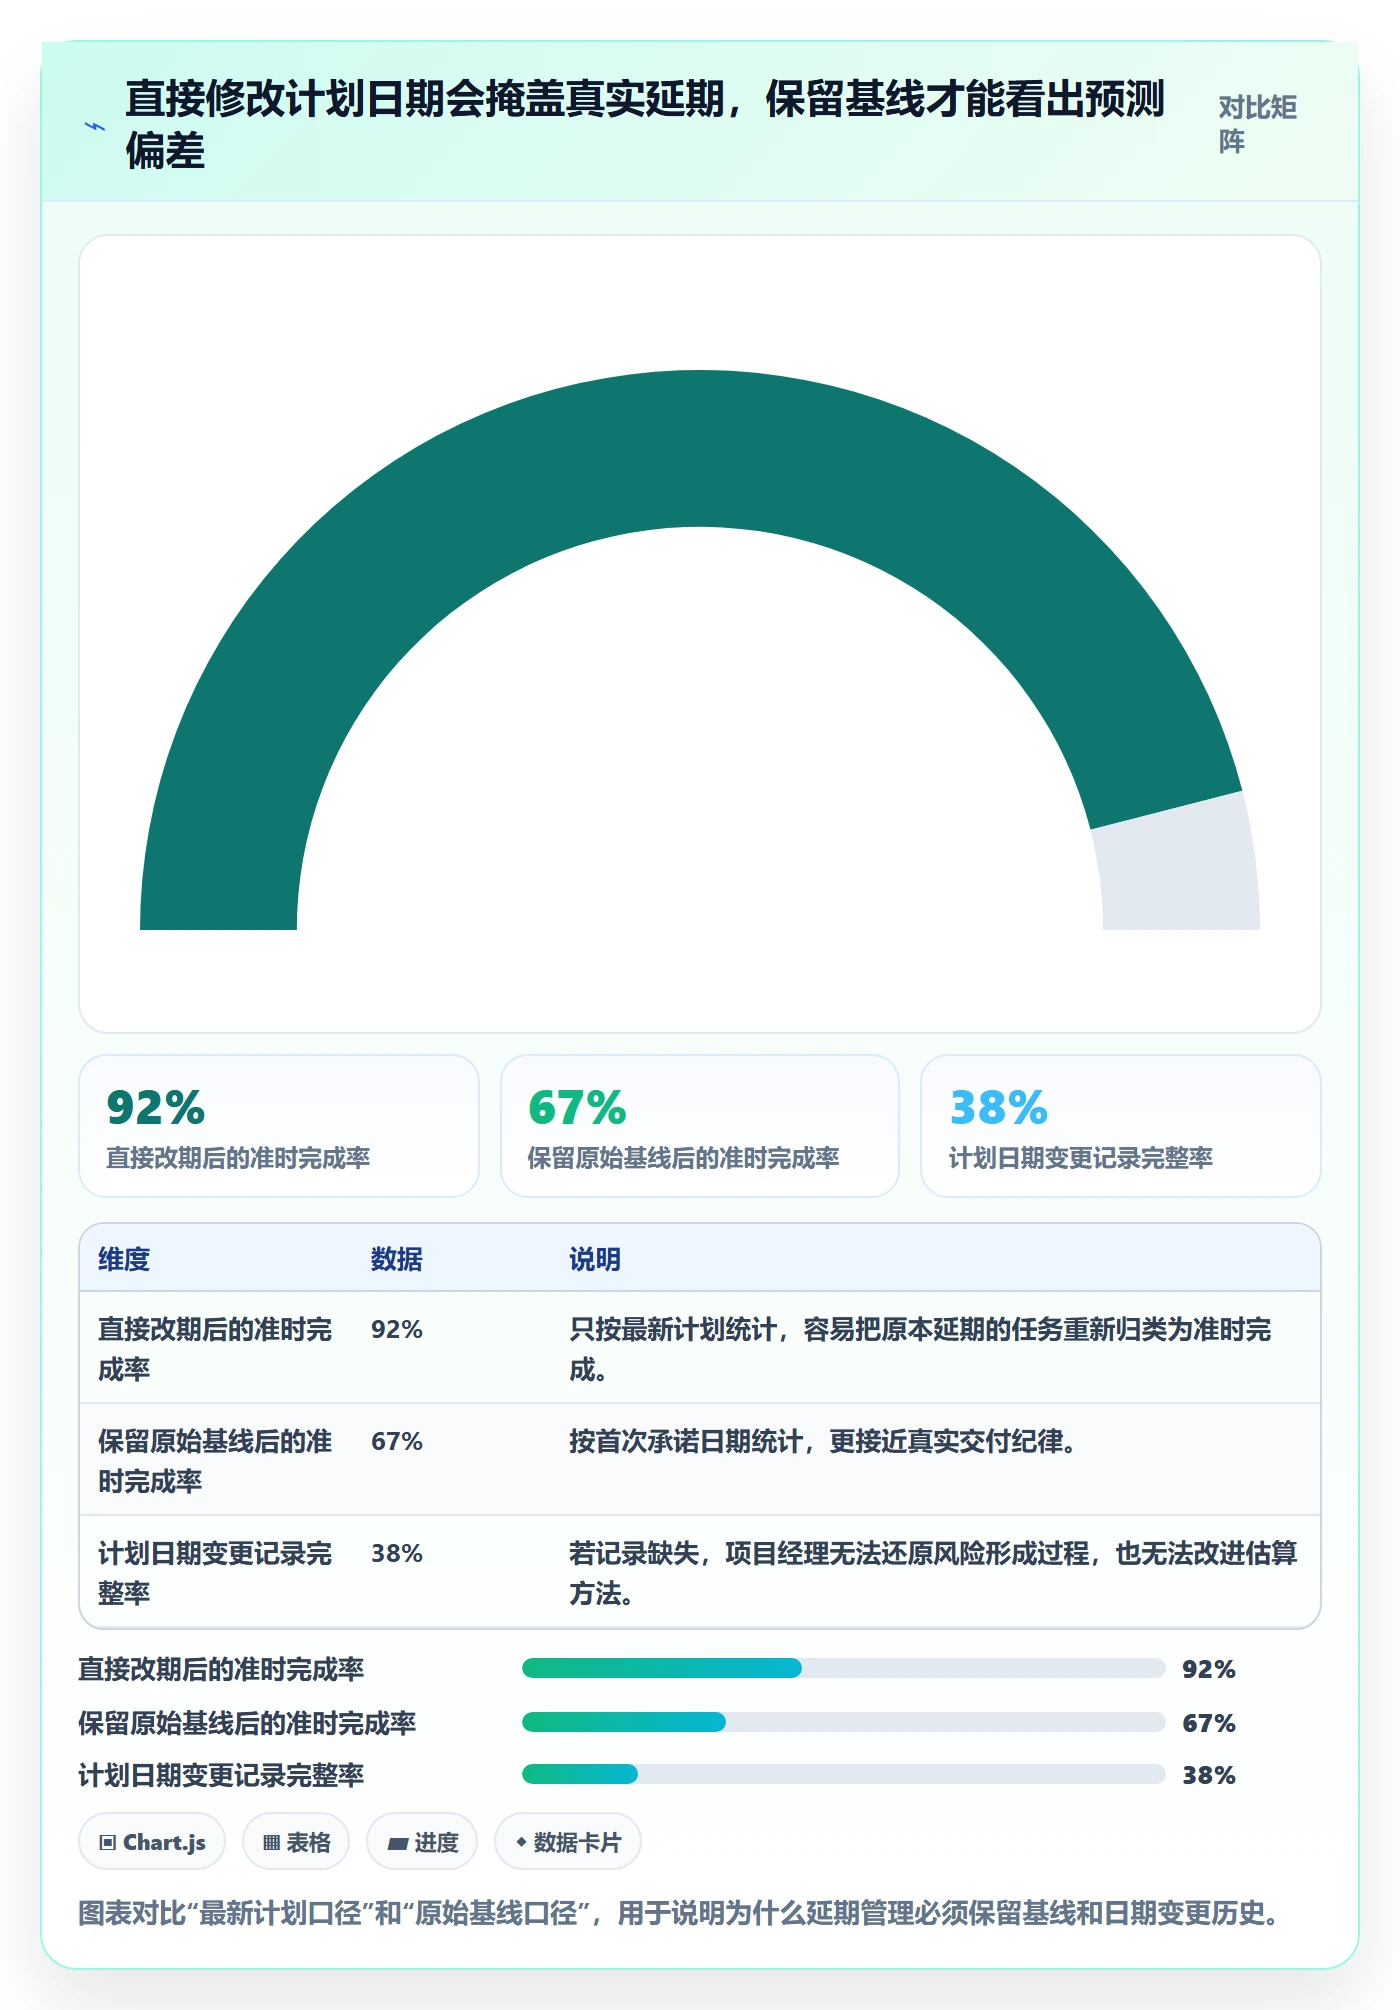Click the 维度 column header
This screenshot has width=1400, height=2010.
coord(124,1259)
